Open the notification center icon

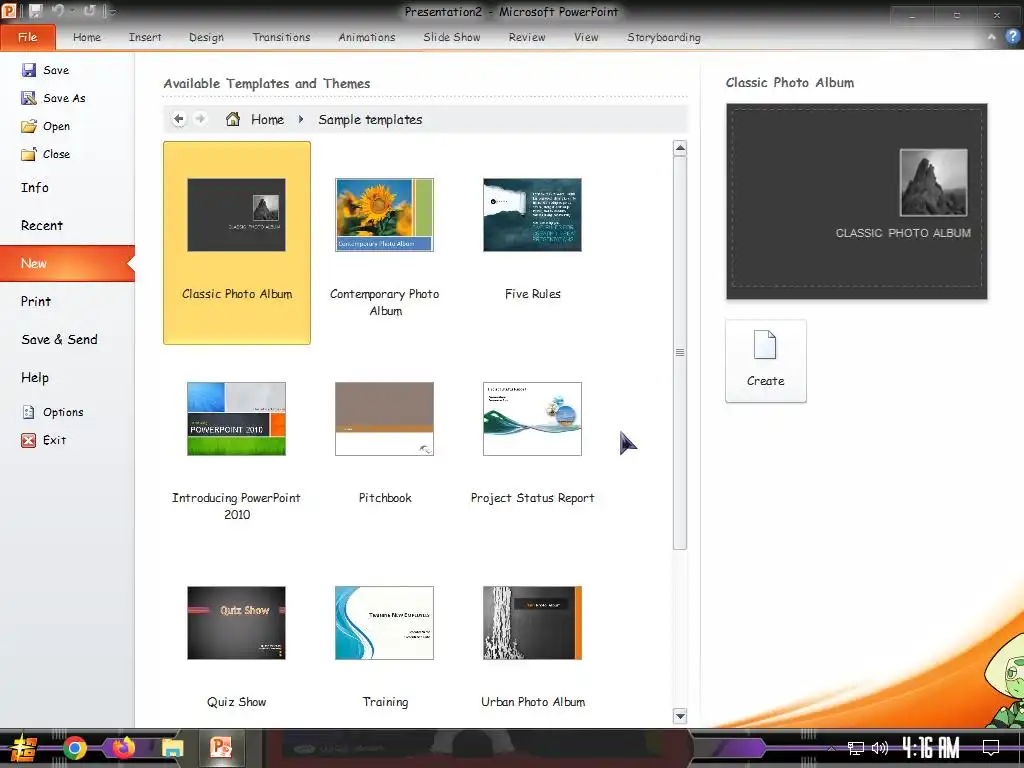(991, 748)
